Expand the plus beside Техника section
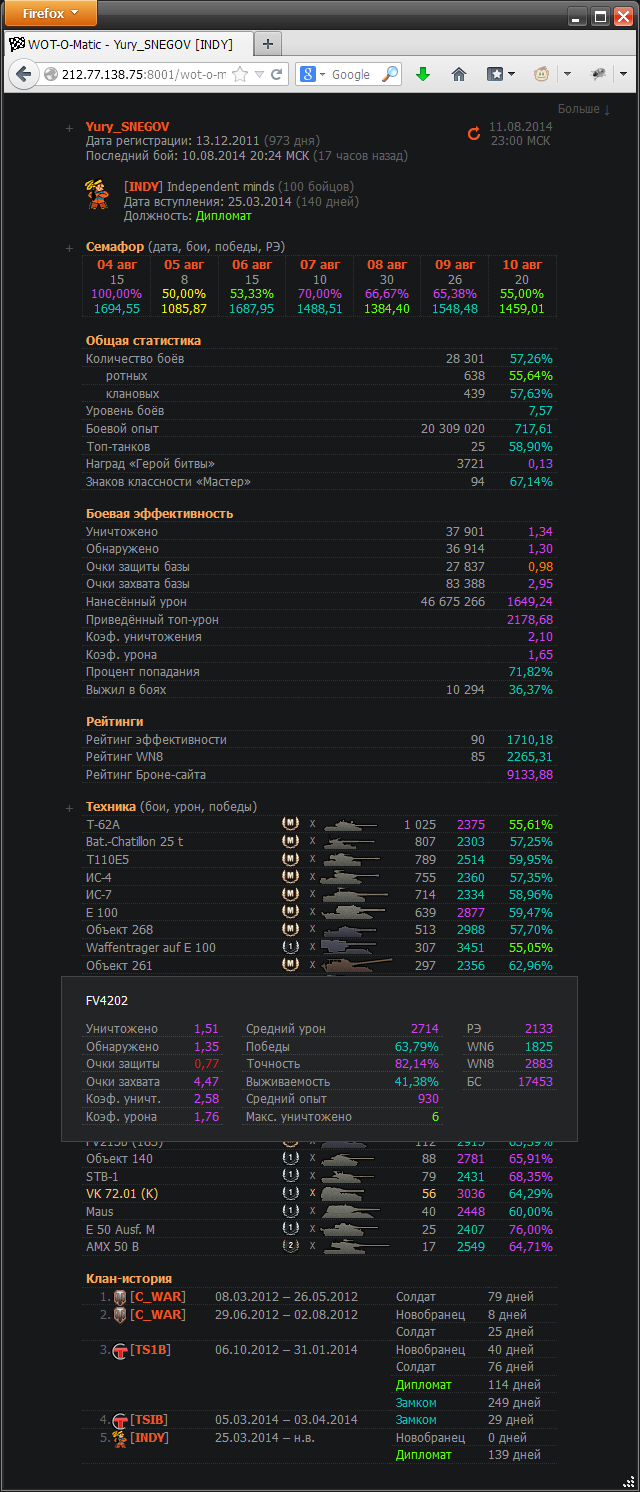Screen dimensions: 640x1492 pos(69,807)
